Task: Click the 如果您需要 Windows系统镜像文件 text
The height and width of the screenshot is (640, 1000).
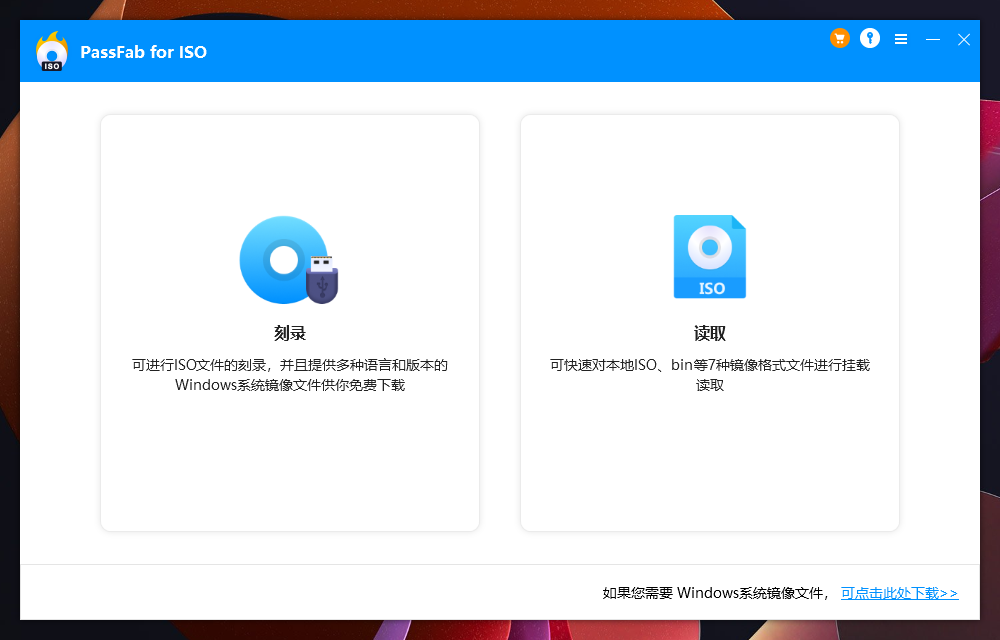Action: [x=715, y=593]
